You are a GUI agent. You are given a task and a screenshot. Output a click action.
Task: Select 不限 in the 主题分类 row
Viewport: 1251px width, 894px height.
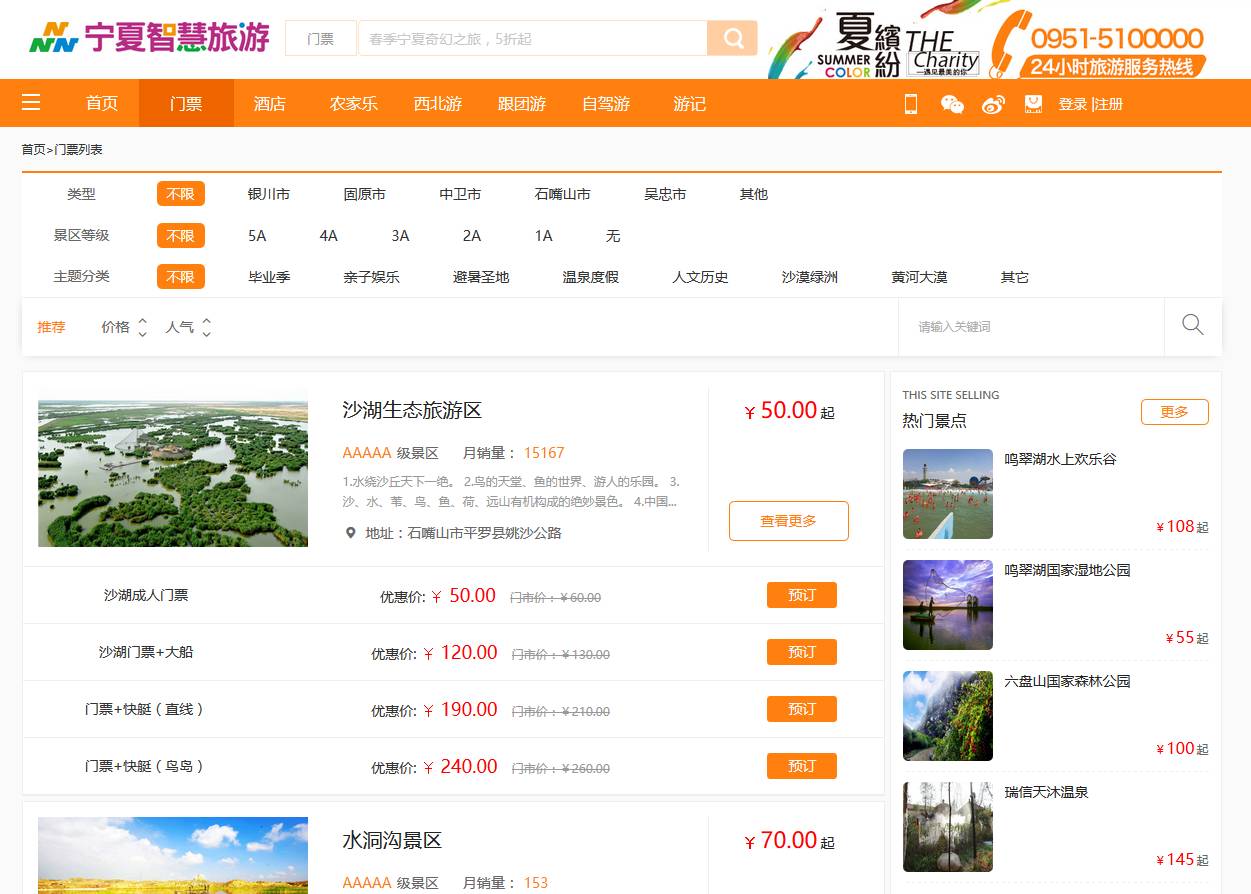point(181,277)
